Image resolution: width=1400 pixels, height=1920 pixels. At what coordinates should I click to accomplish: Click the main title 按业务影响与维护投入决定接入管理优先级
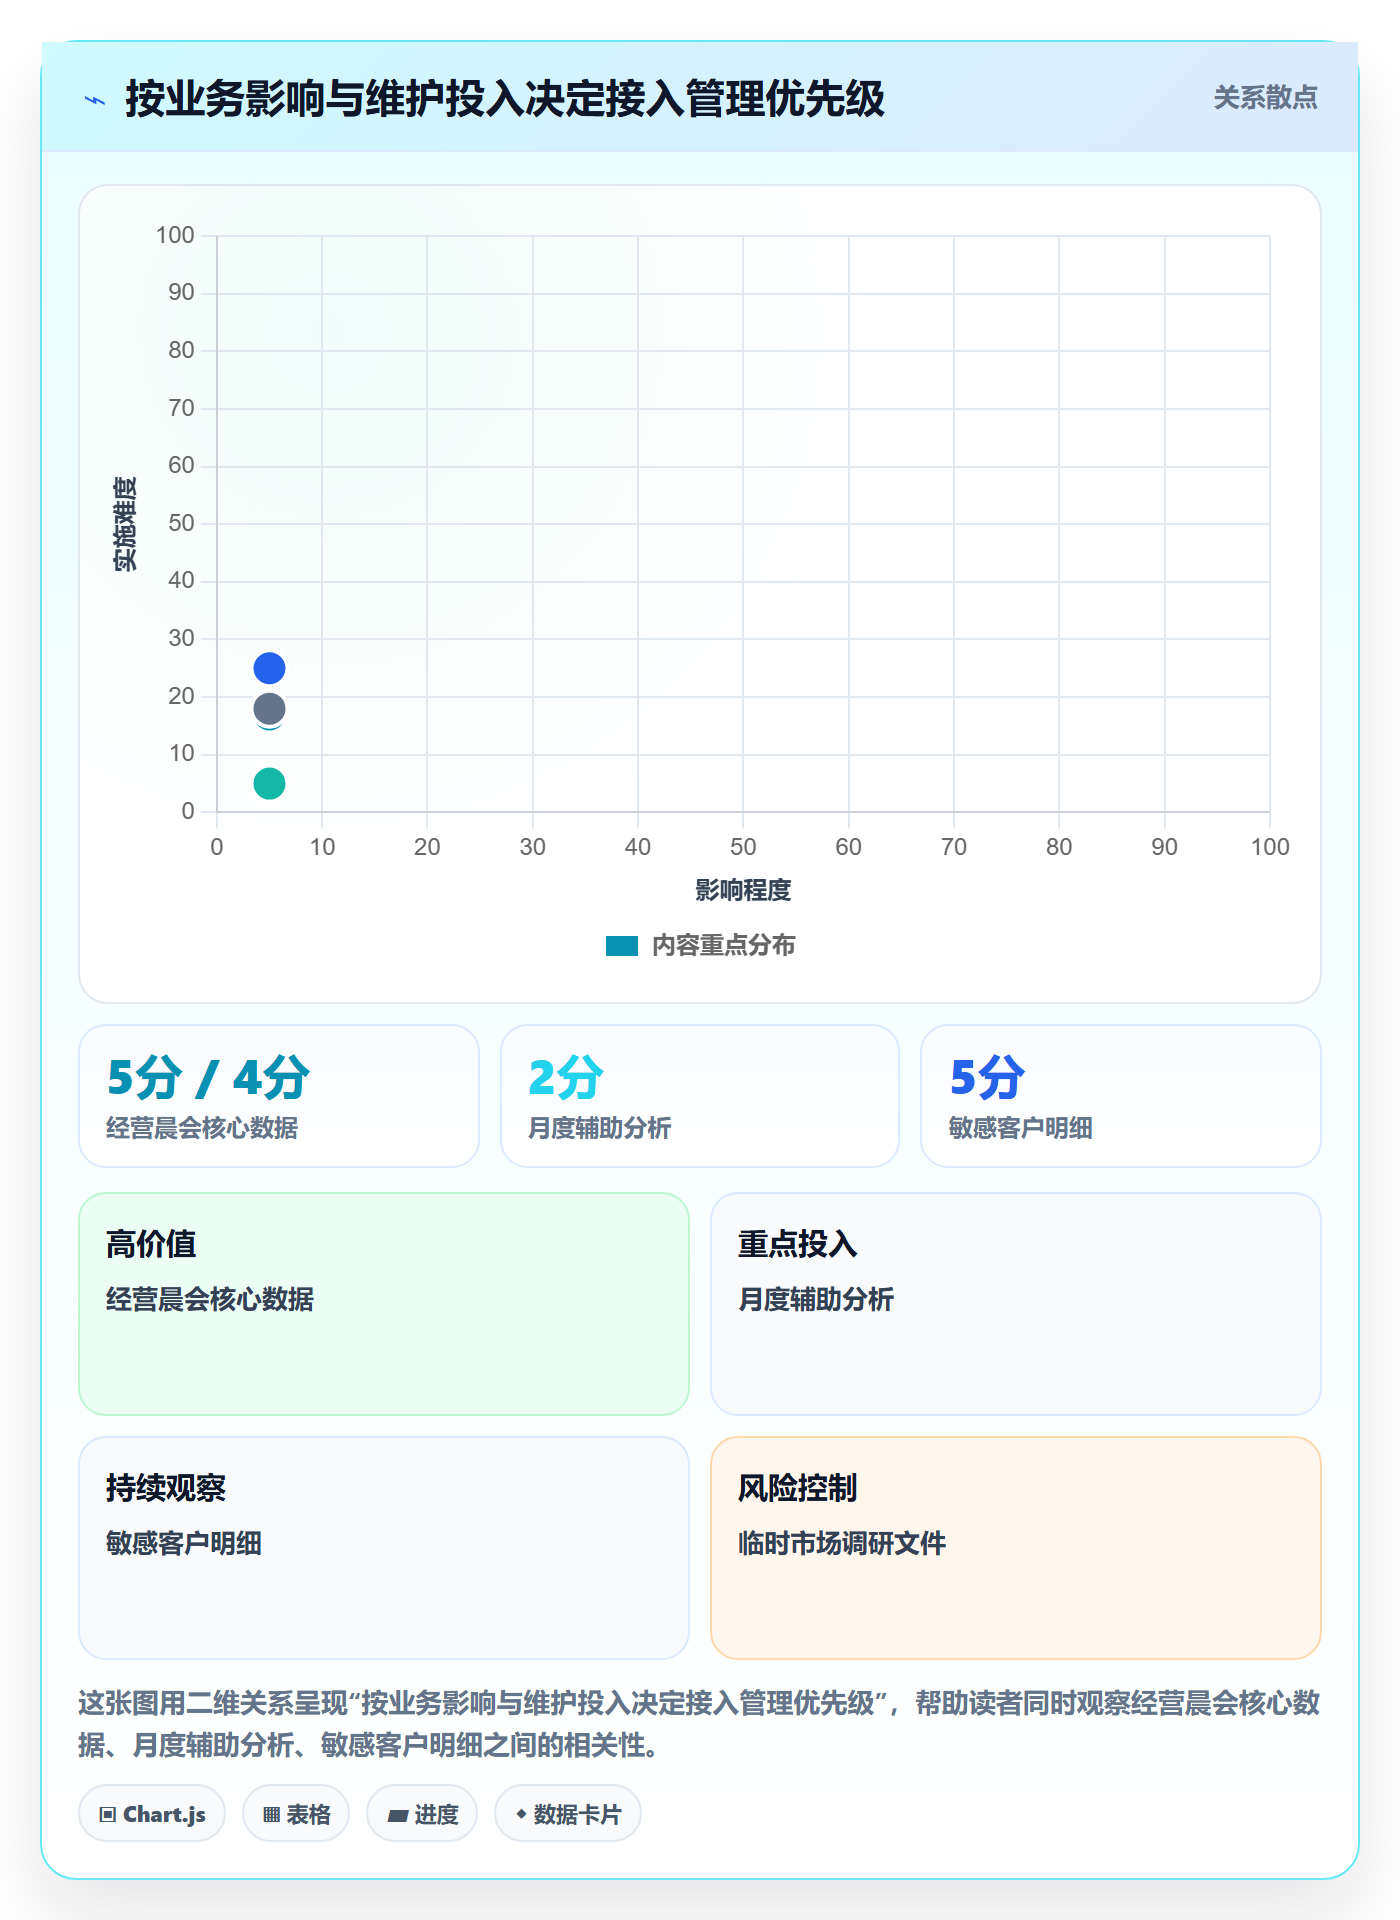click(505, 99)
